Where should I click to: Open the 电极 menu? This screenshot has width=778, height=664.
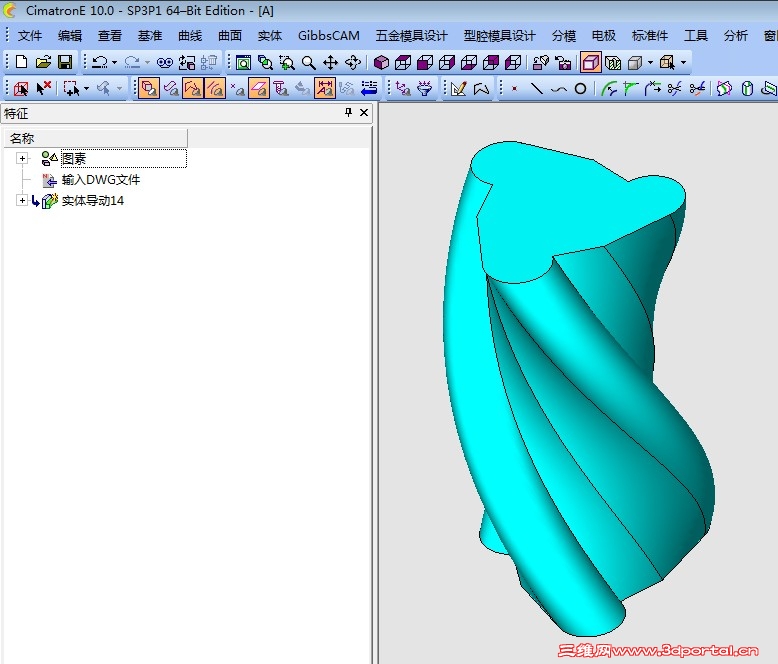coord(604,36)
